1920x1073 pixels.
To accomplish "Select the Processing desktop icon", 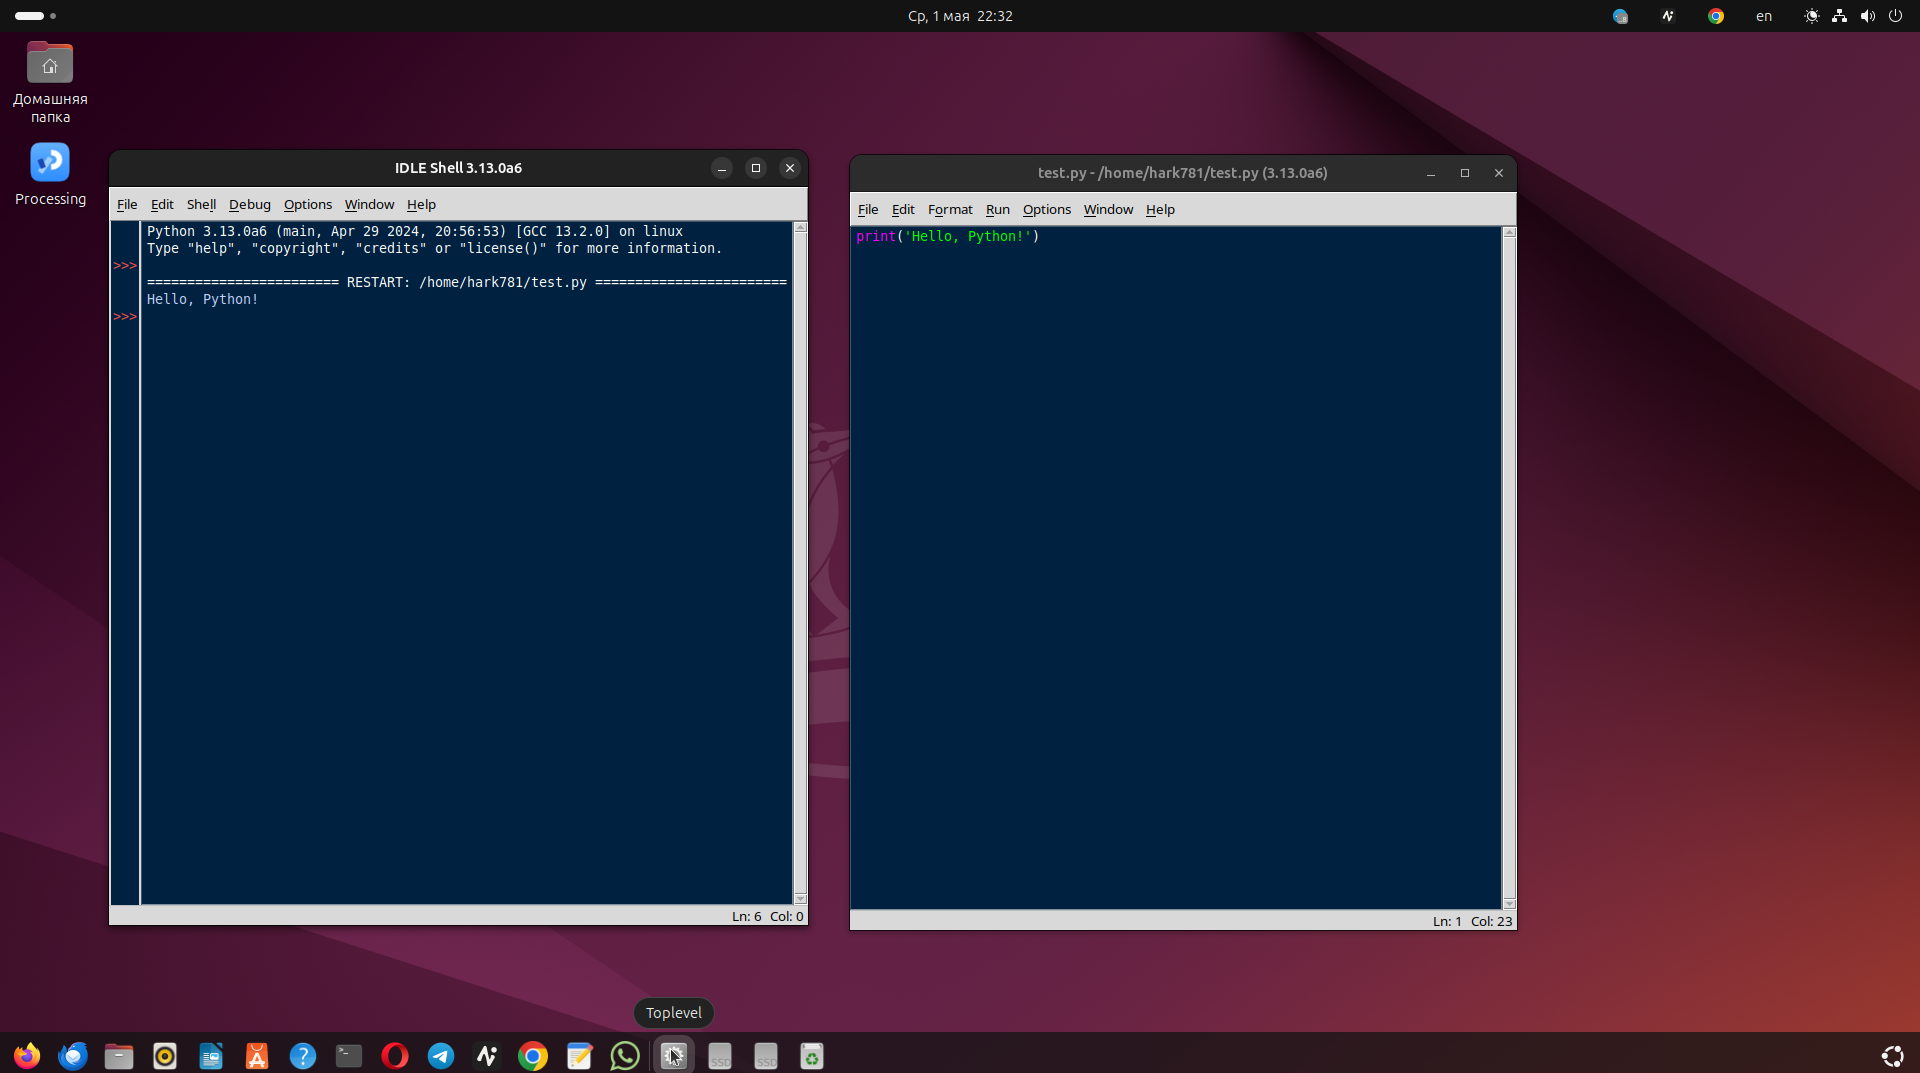I will click(50, 174).
